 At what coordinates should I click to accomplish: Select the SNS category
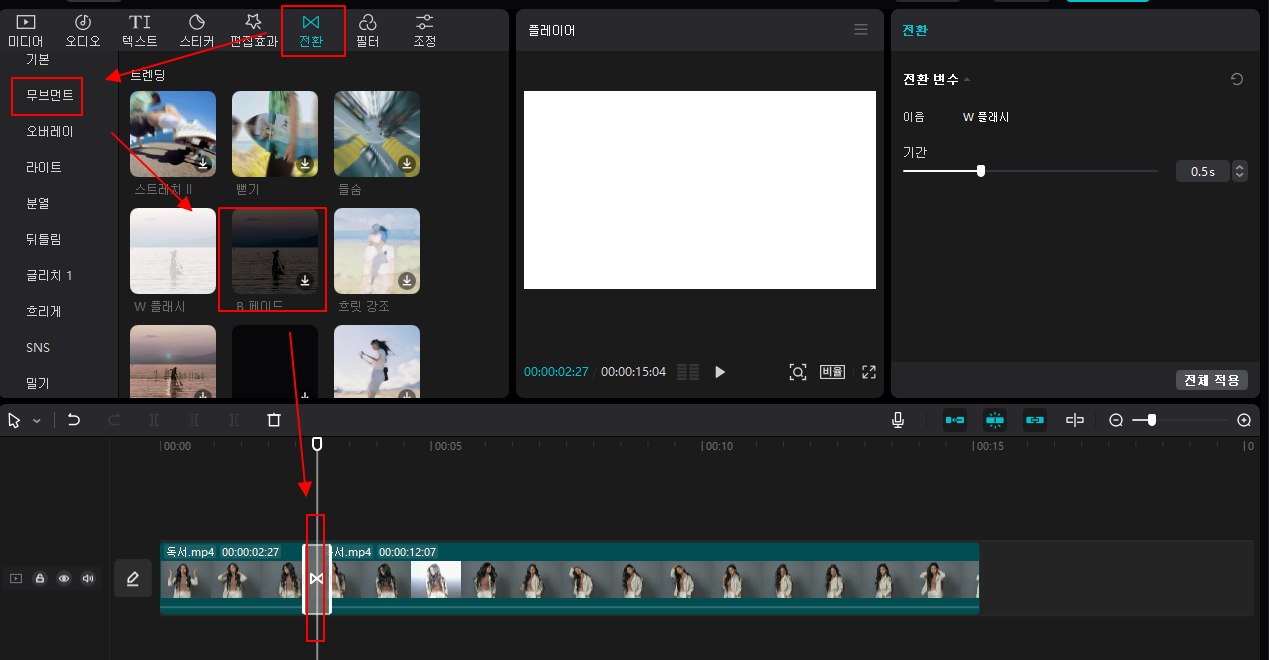[x=38, y=347]
